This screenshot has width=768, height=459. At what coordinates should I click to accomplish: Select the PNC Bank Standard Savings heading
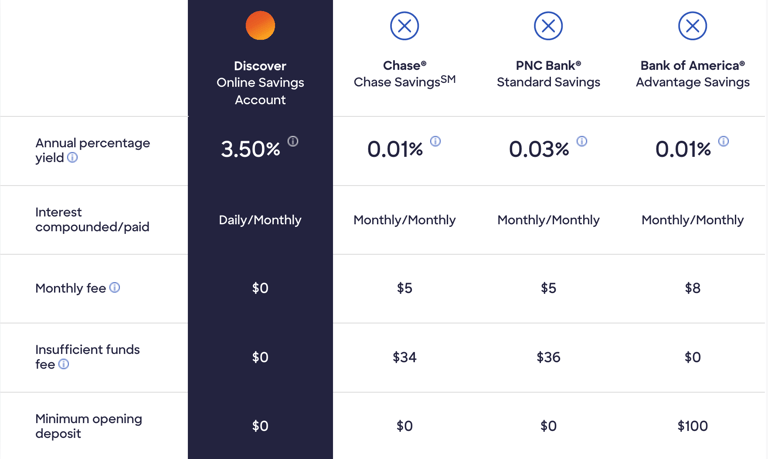tap(548, 74)
